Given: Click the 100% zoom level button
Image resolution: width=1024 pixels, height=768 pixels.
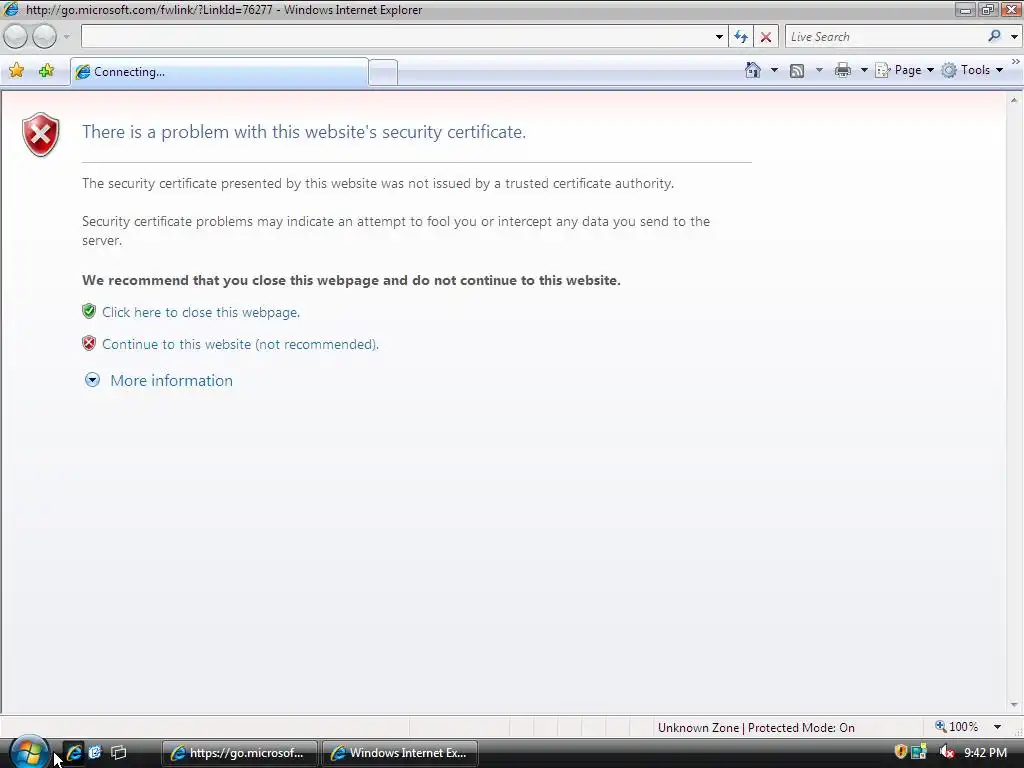Looking at the screenshot, I should pos(957,727).
